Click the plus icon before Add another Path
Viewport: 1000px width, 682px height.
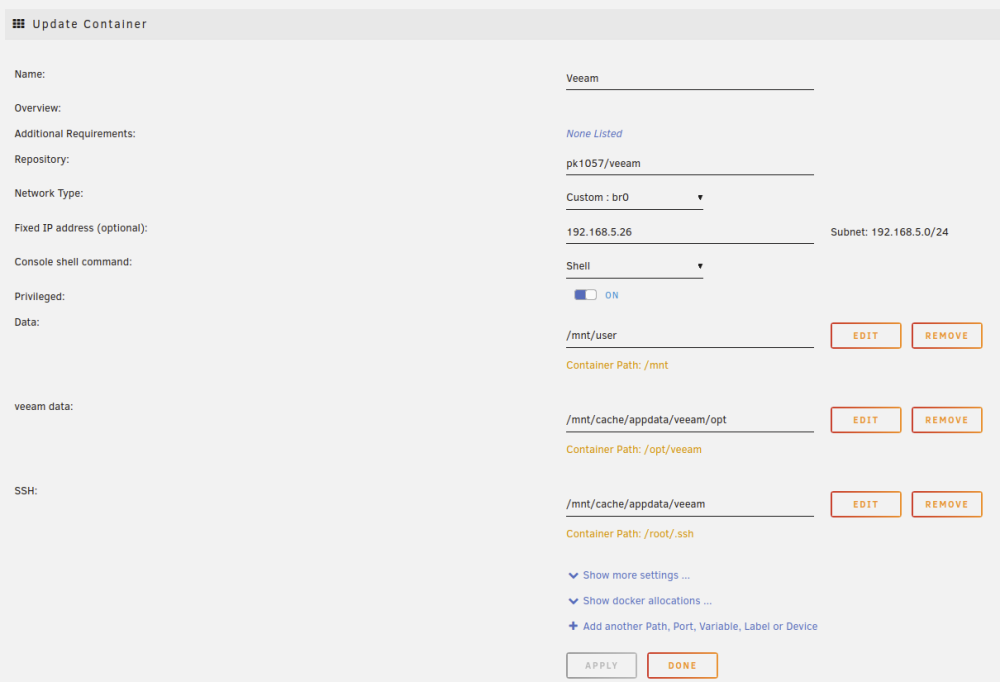(573, 626)
